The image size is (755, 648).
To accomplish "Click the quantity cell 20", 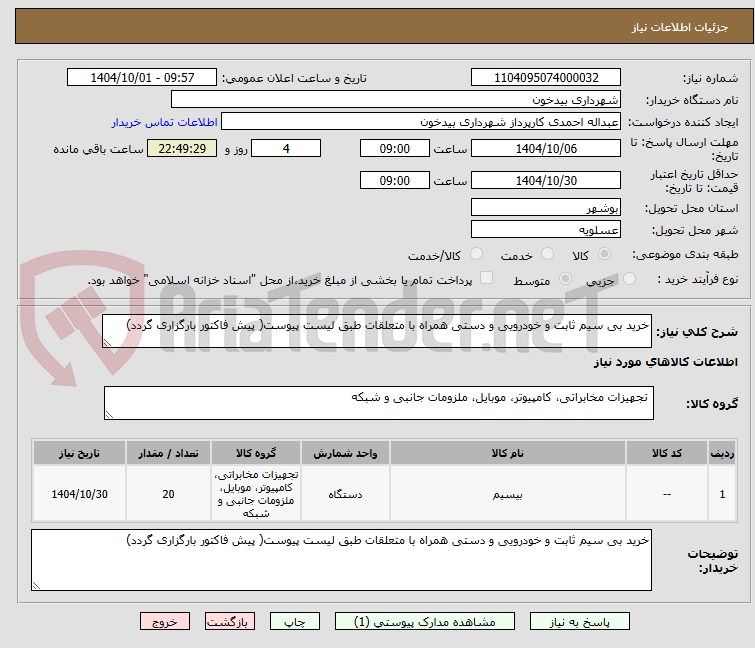I will click(168, 494).
